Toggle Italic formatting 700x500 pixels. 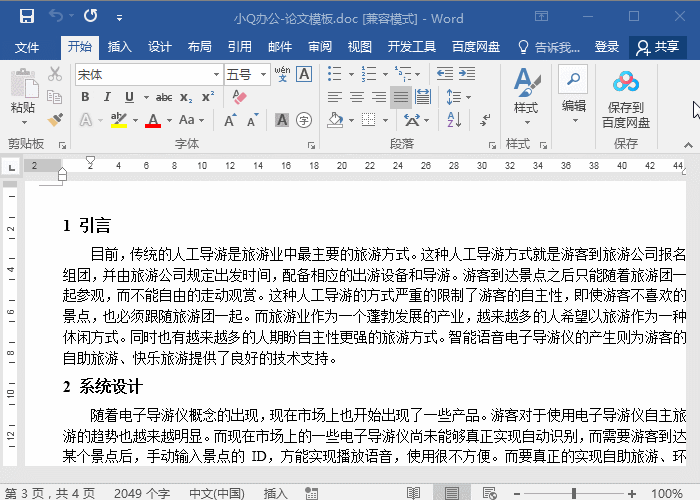pyautogui.click(x=106, y=97)
